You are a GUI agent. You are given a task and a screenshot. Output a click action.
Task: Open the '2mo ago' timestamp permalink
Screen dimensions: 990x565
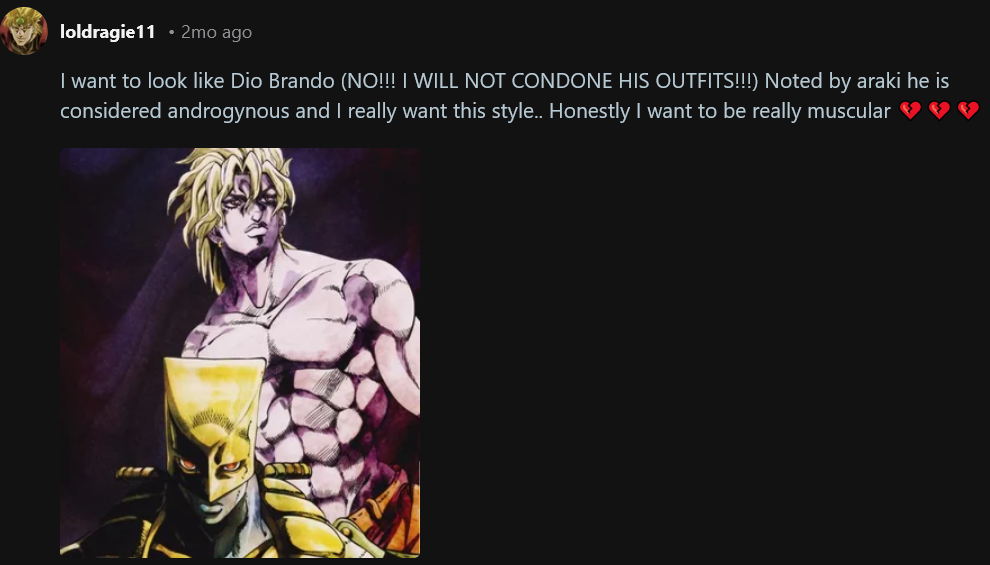pyautogui.click(x=217, y=32)
